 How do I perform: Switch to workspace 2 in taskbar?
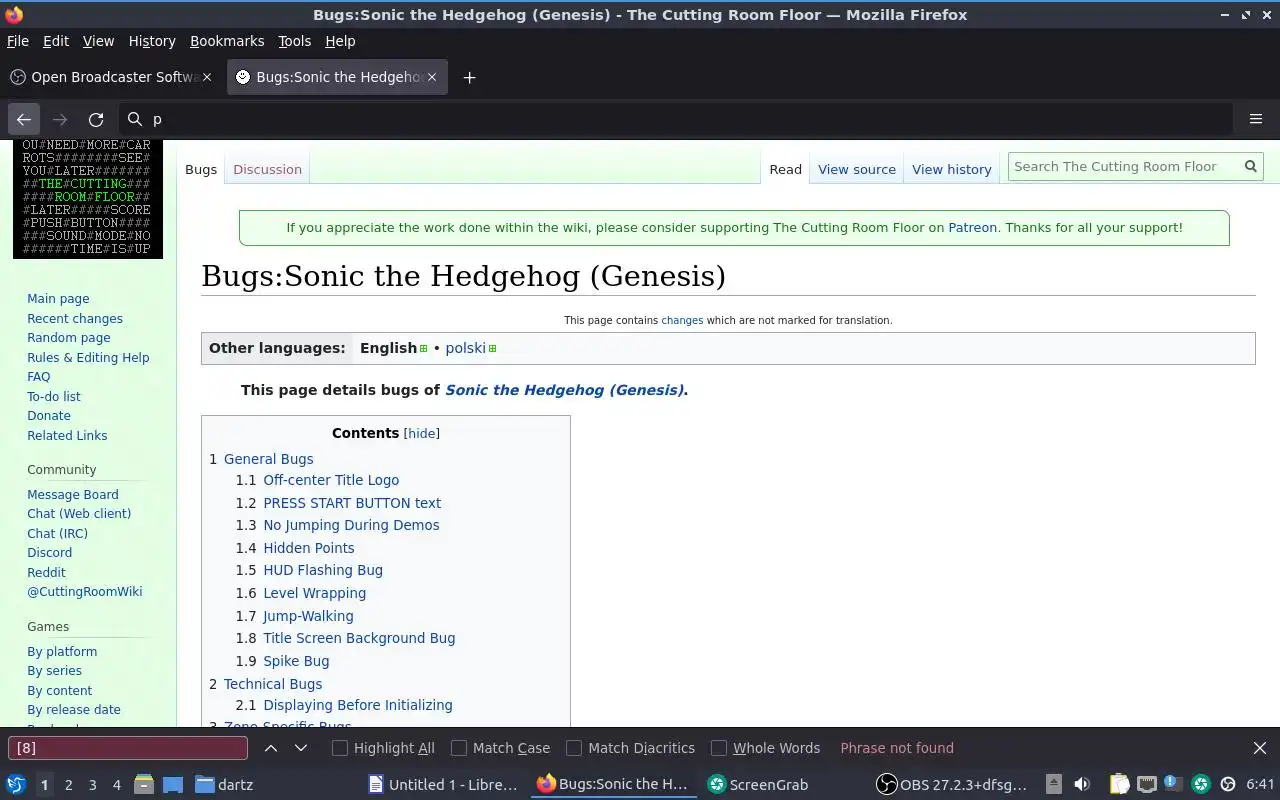pos(69,785)
